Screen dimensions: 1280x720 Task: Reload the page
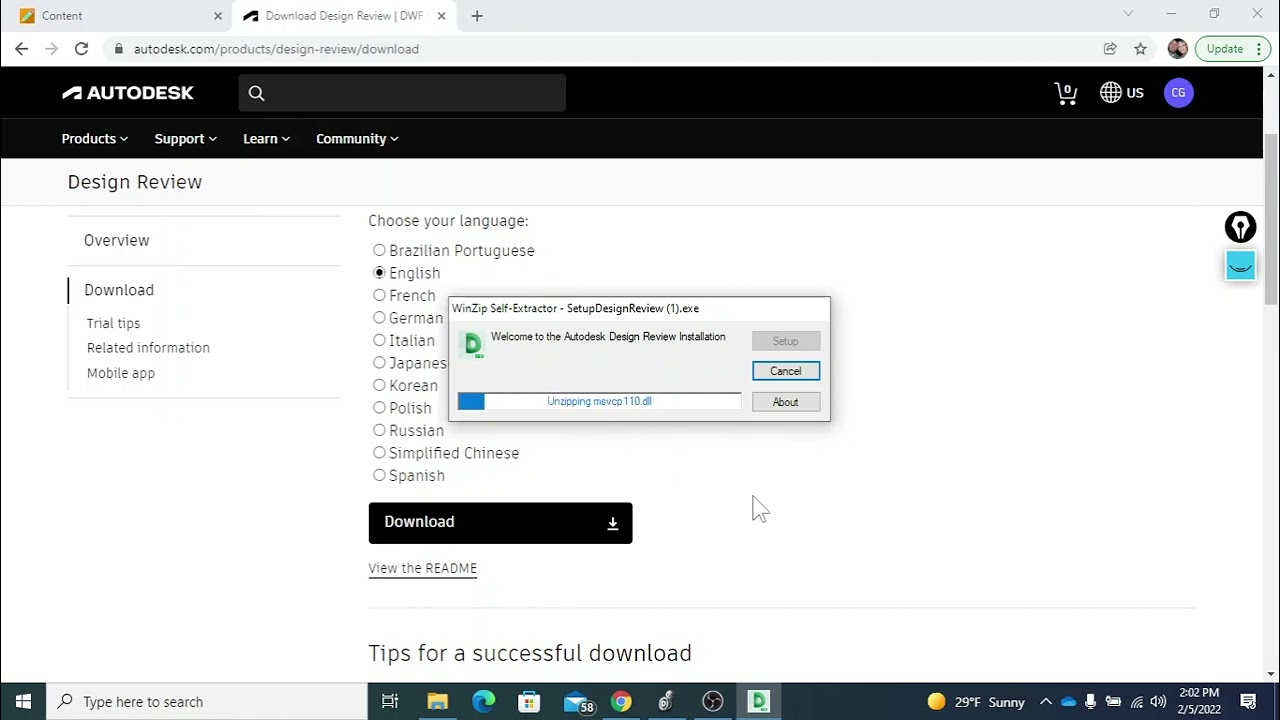click(x=81, y=49)
